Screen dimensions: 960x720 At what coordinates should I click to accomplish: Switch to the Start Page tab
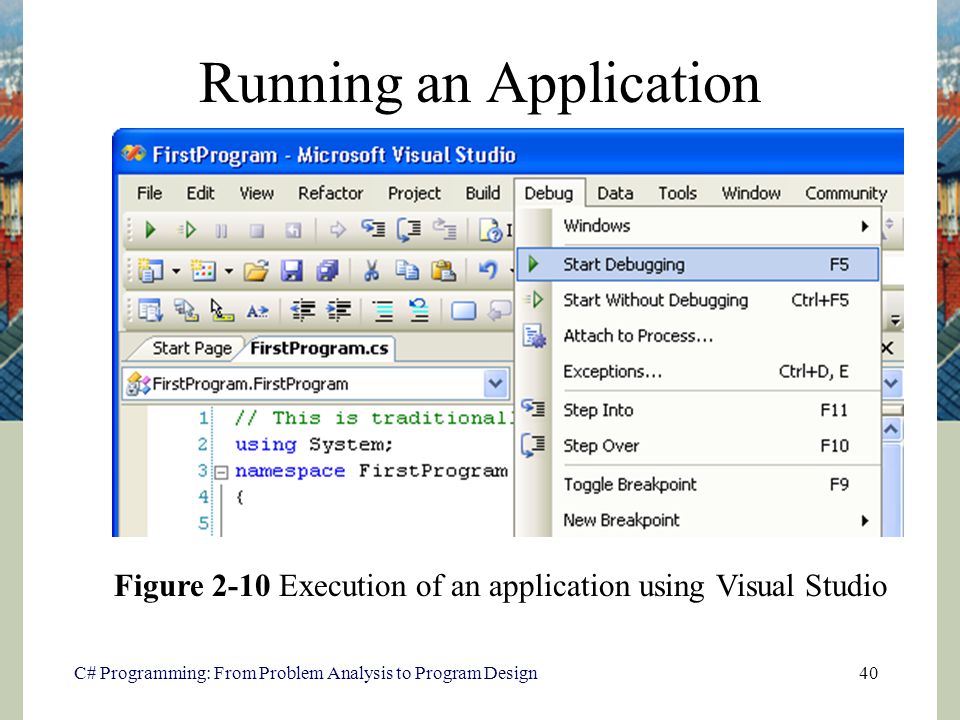tap(192, 348)
